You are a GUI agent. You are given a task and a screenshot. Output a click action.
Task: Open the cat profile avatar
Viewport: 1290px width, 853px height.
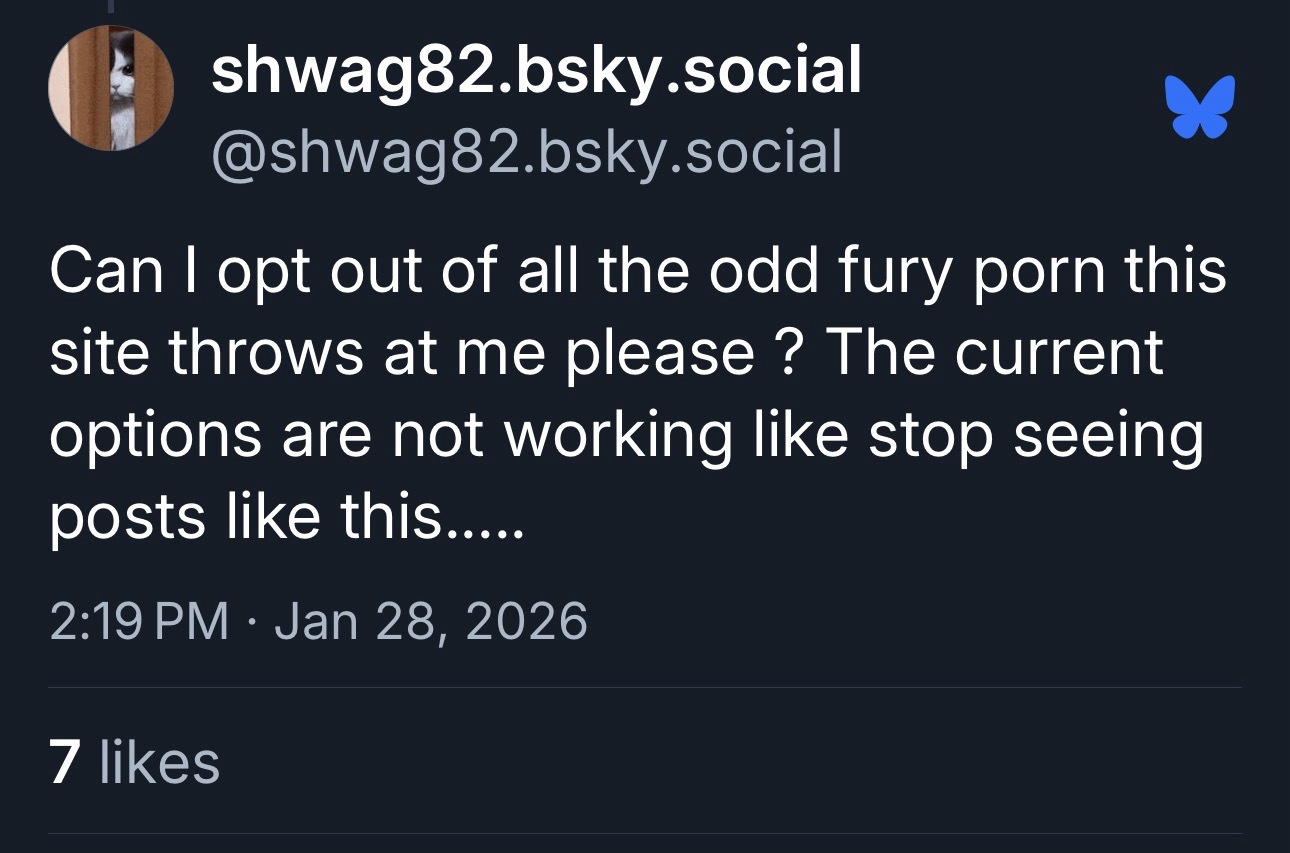(x=111, y=89)
